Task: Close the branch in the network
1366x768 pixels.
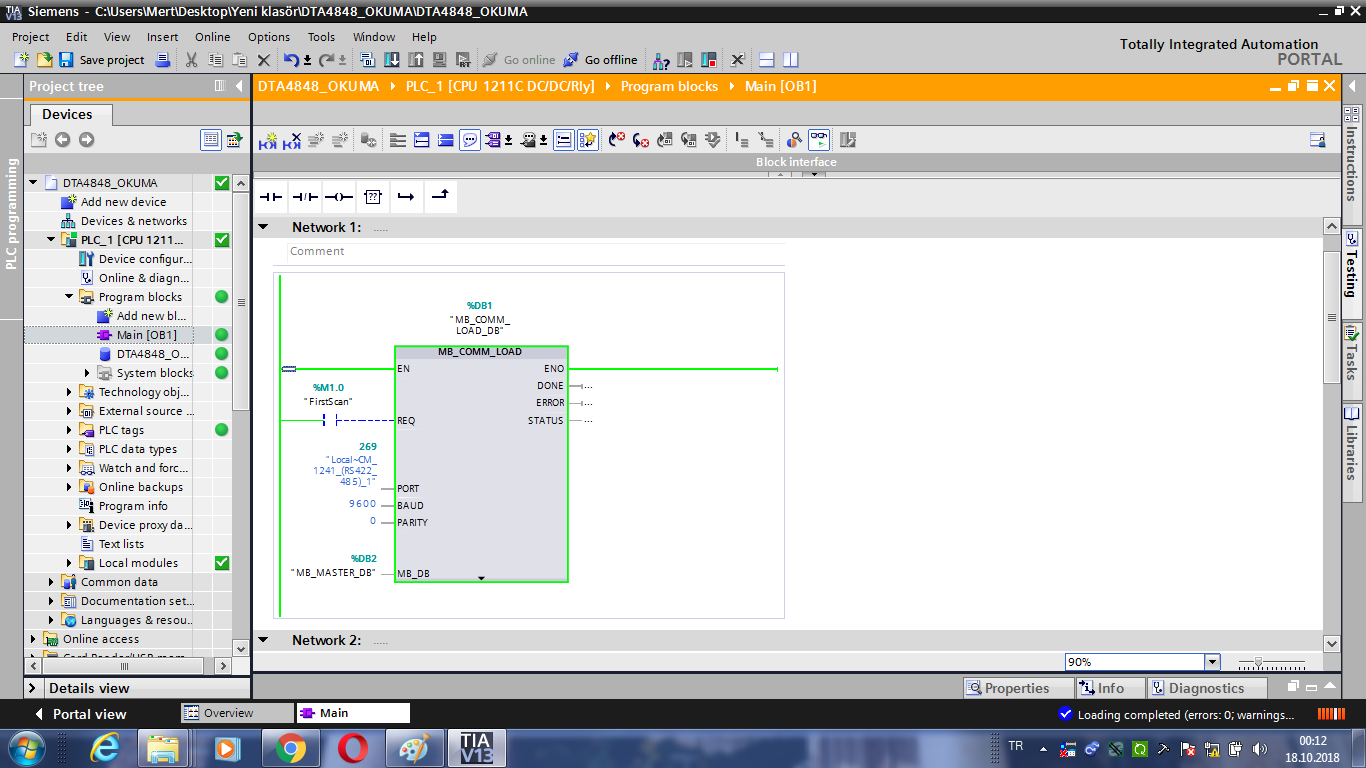Action: tap(439, 197)
